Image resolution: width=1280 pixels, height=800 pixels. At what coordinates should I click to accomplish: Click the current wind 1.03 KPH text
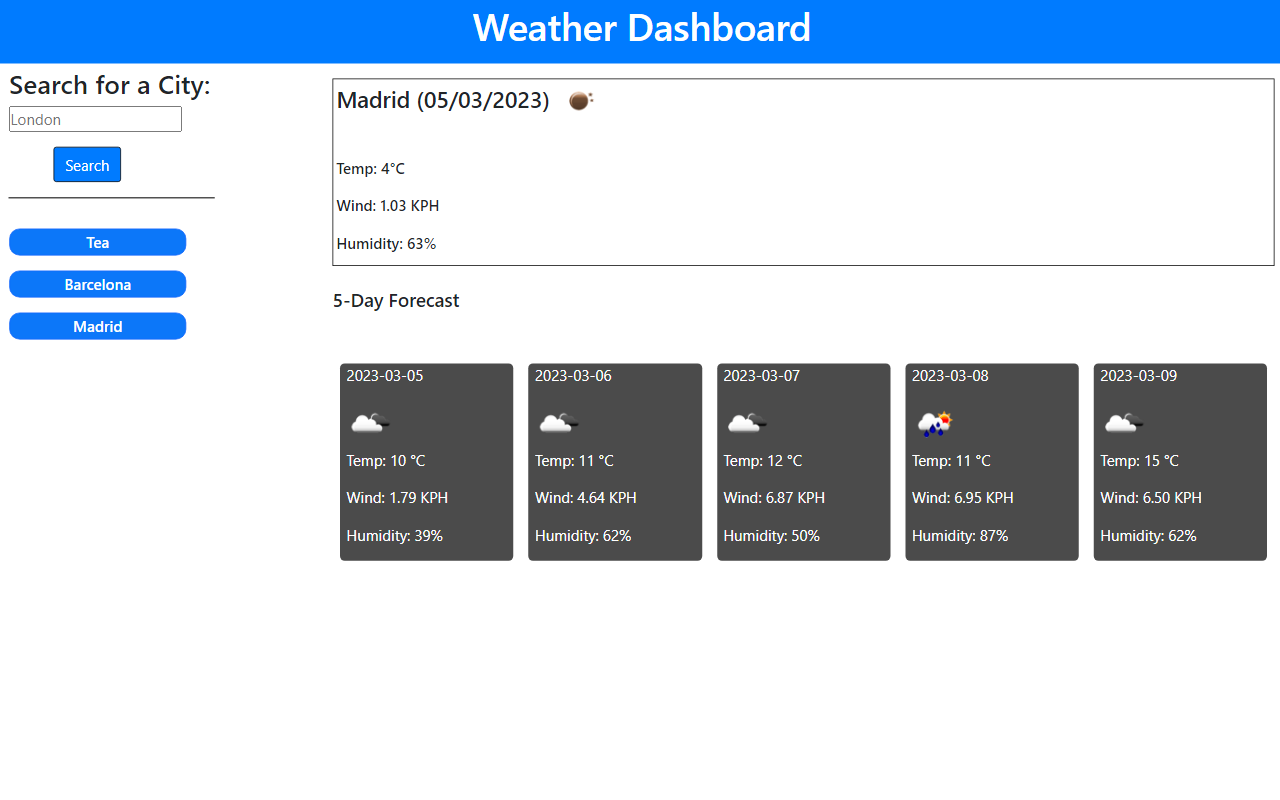(x=388, y=206)
